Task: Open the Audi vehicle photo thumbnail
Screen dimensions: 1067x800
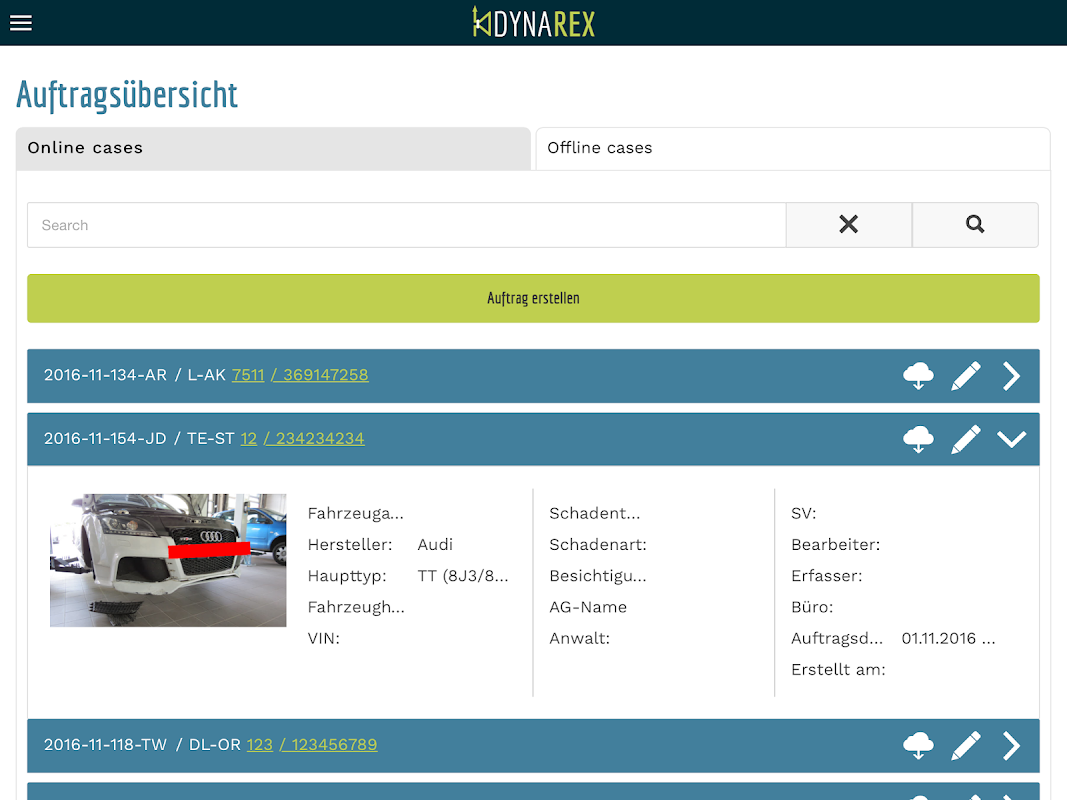Action: pyautogui.click(x=168, y=560)
